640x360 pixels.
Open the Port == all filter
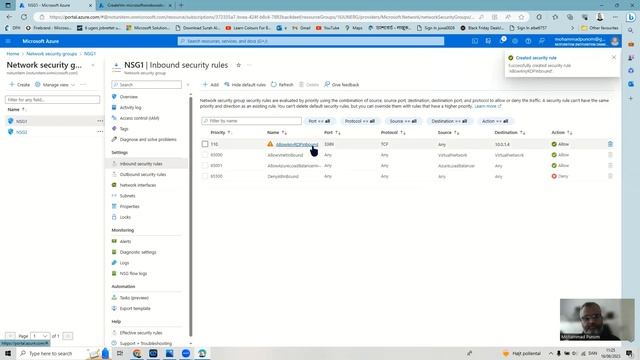tap(319, 121)
